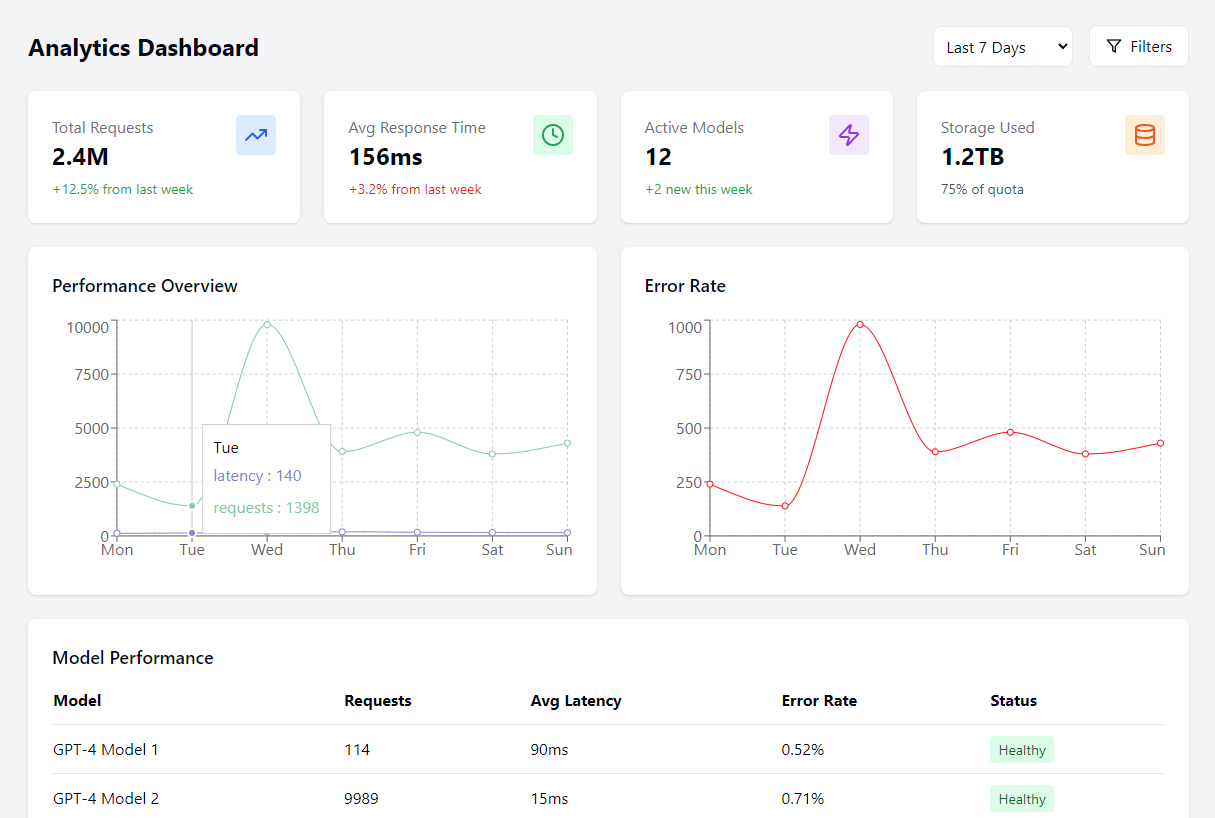
Task: Select the Error Rate panel header
Action: pyautogui.click(x=685, y=286)
